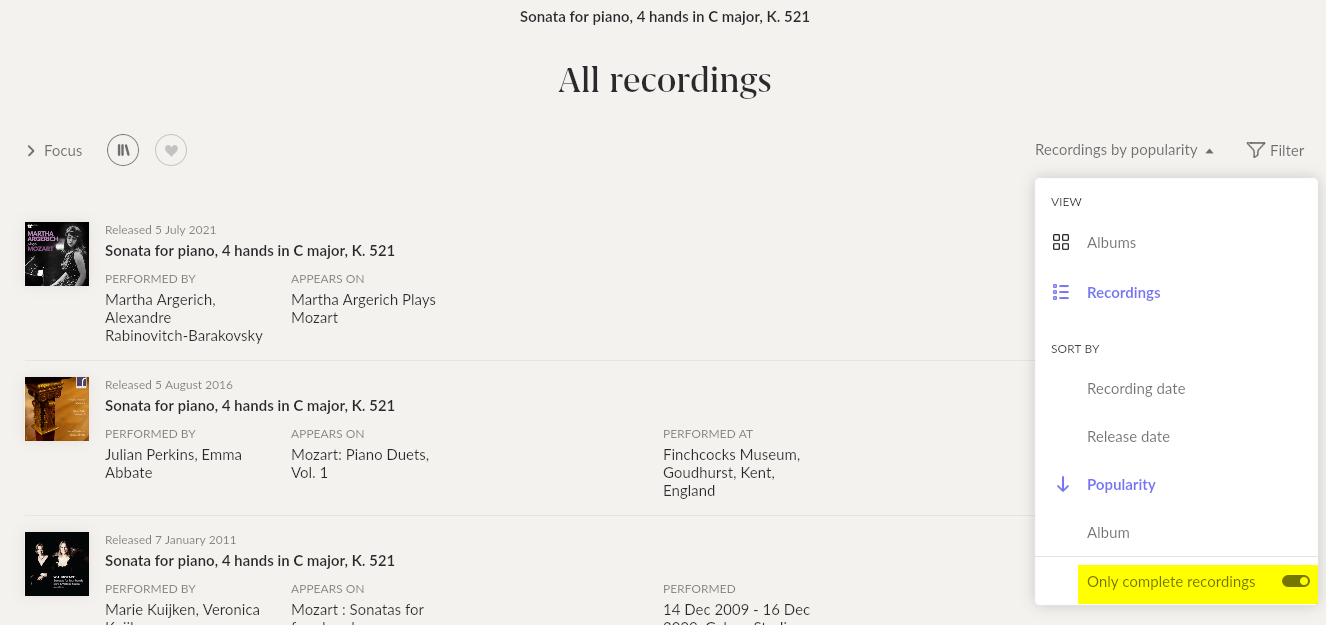The image size is (1326, 625).
Task: Choose Album sort option
Action: [1108, 533]
